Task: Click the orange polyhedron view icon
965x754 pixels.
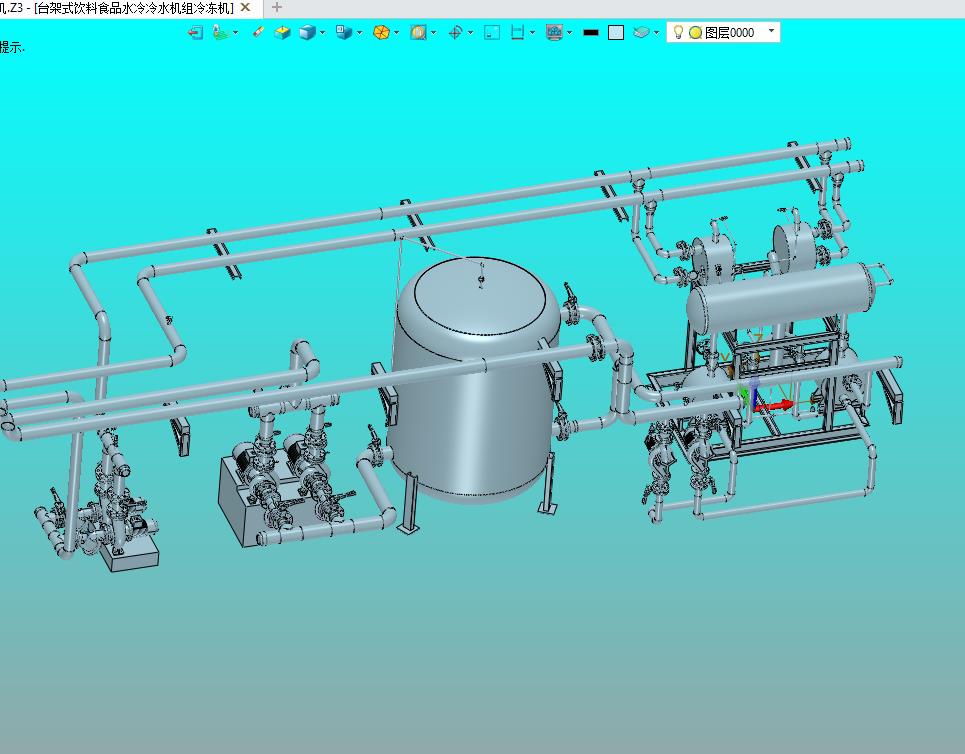Action: (382, 33)
